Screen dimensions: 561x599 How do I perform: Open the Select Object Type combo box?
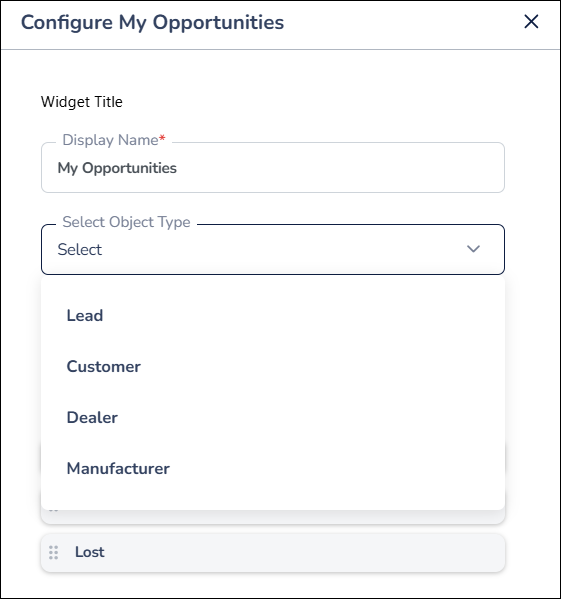pyautogui.click(x=273, y=249)
